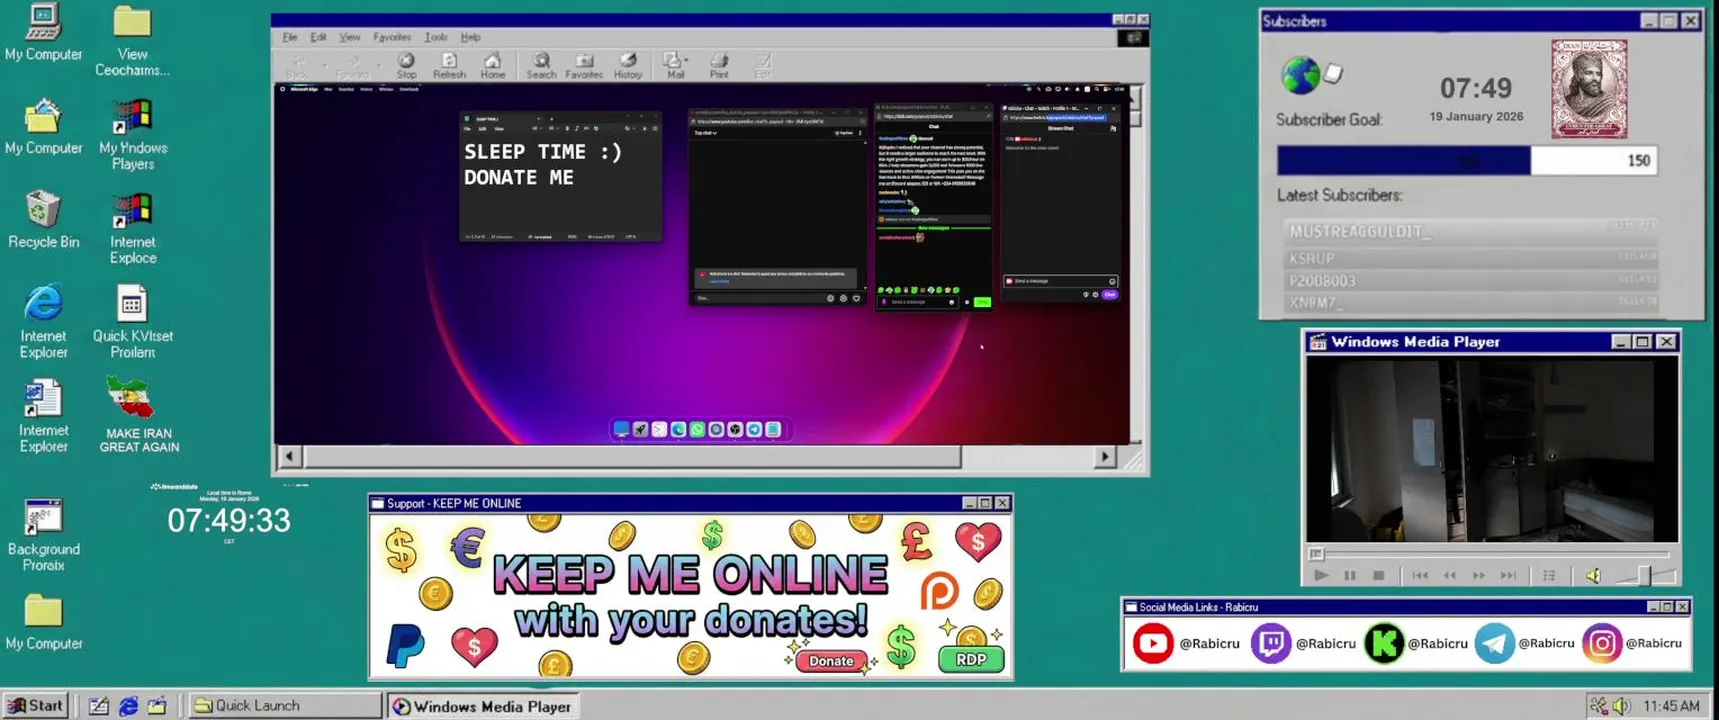The image size is (1719, 720).
Task: Click the Stop button in browser toolbar
Action: (406, 66)
